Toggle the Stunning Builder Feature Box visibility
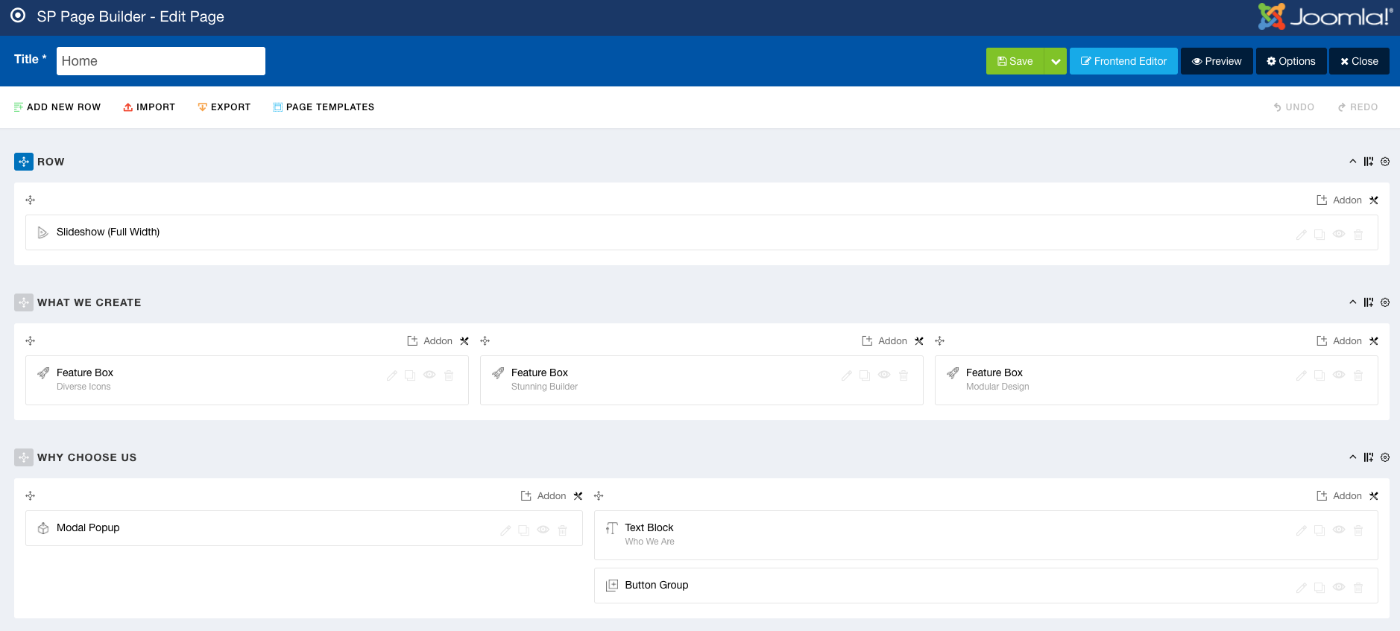 pyautogui.click(x=884, y=375)
